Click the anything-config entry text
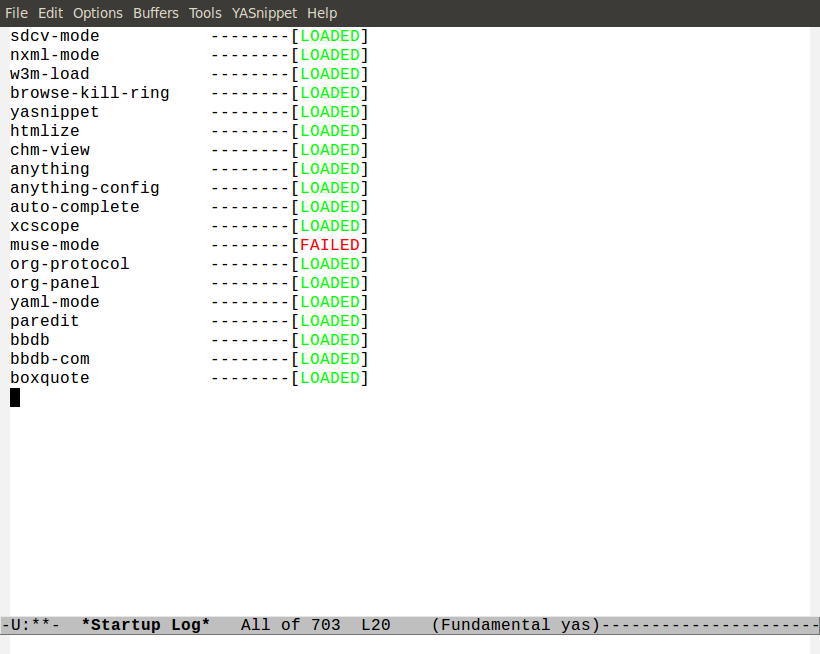 click(85, 188)
